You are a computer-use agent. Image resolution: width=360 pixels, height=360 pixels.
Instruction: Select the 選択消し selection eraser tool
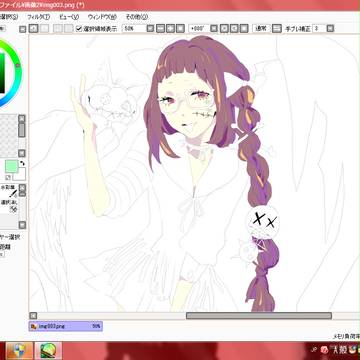(x=9, y=206)
